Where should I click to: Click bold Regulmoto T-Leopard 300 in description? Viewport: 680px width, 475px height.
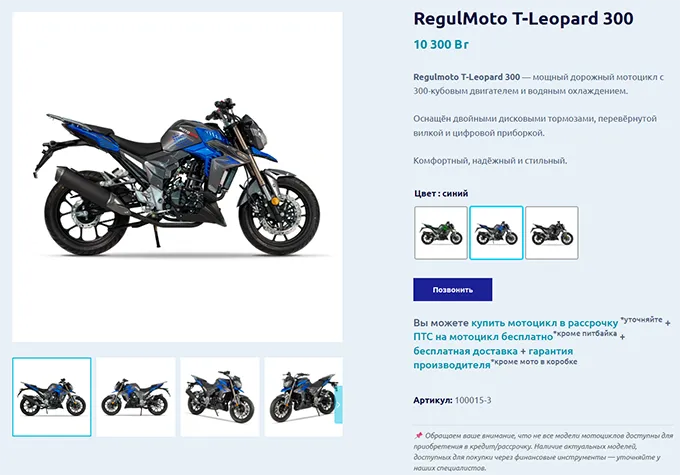466,77
